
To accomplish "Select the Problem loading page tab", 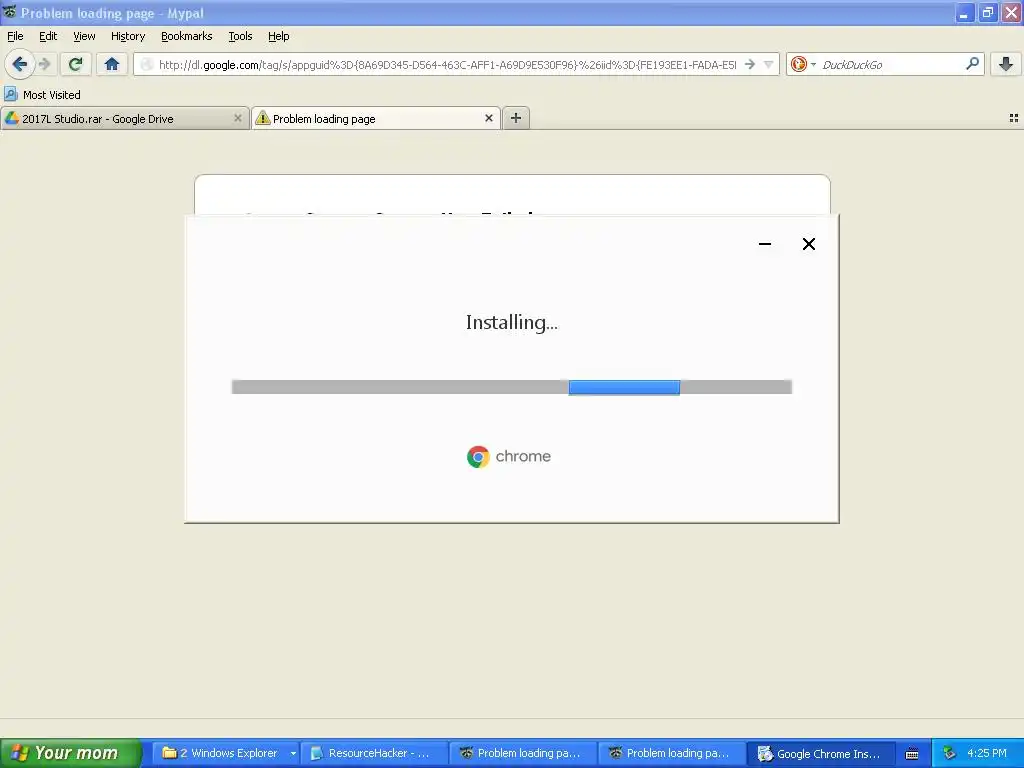I will click(376, 118).
